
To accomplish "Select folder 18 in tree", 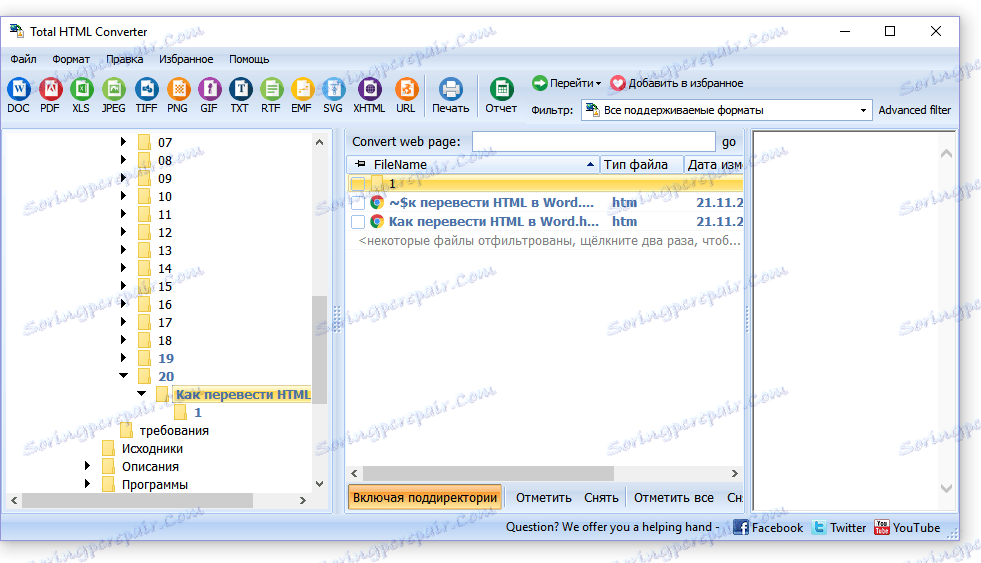I will tap(165, 340).
